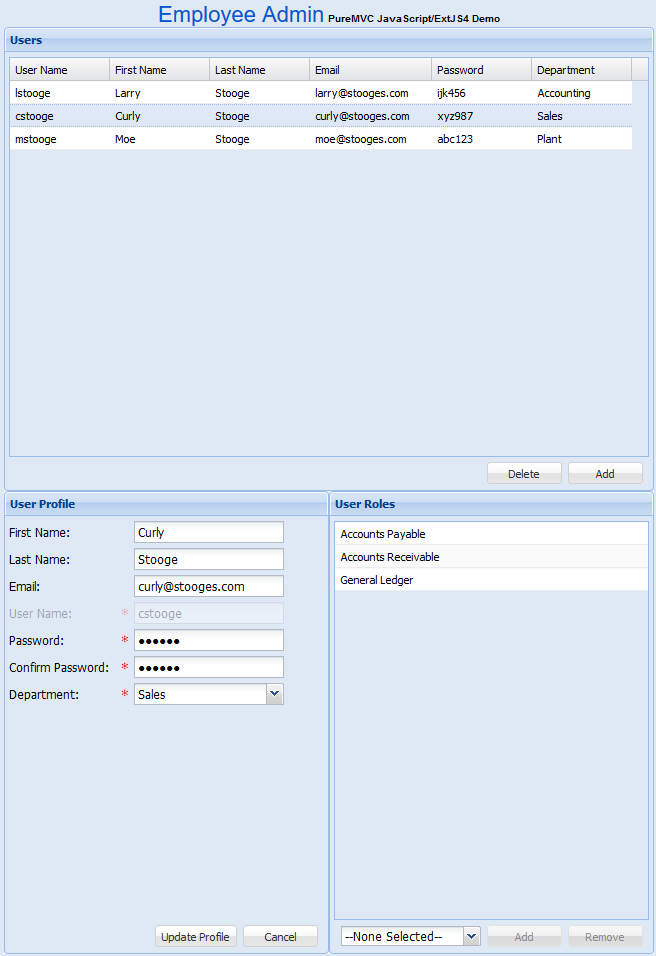Click the Users panel header

[x=329, y=40]
